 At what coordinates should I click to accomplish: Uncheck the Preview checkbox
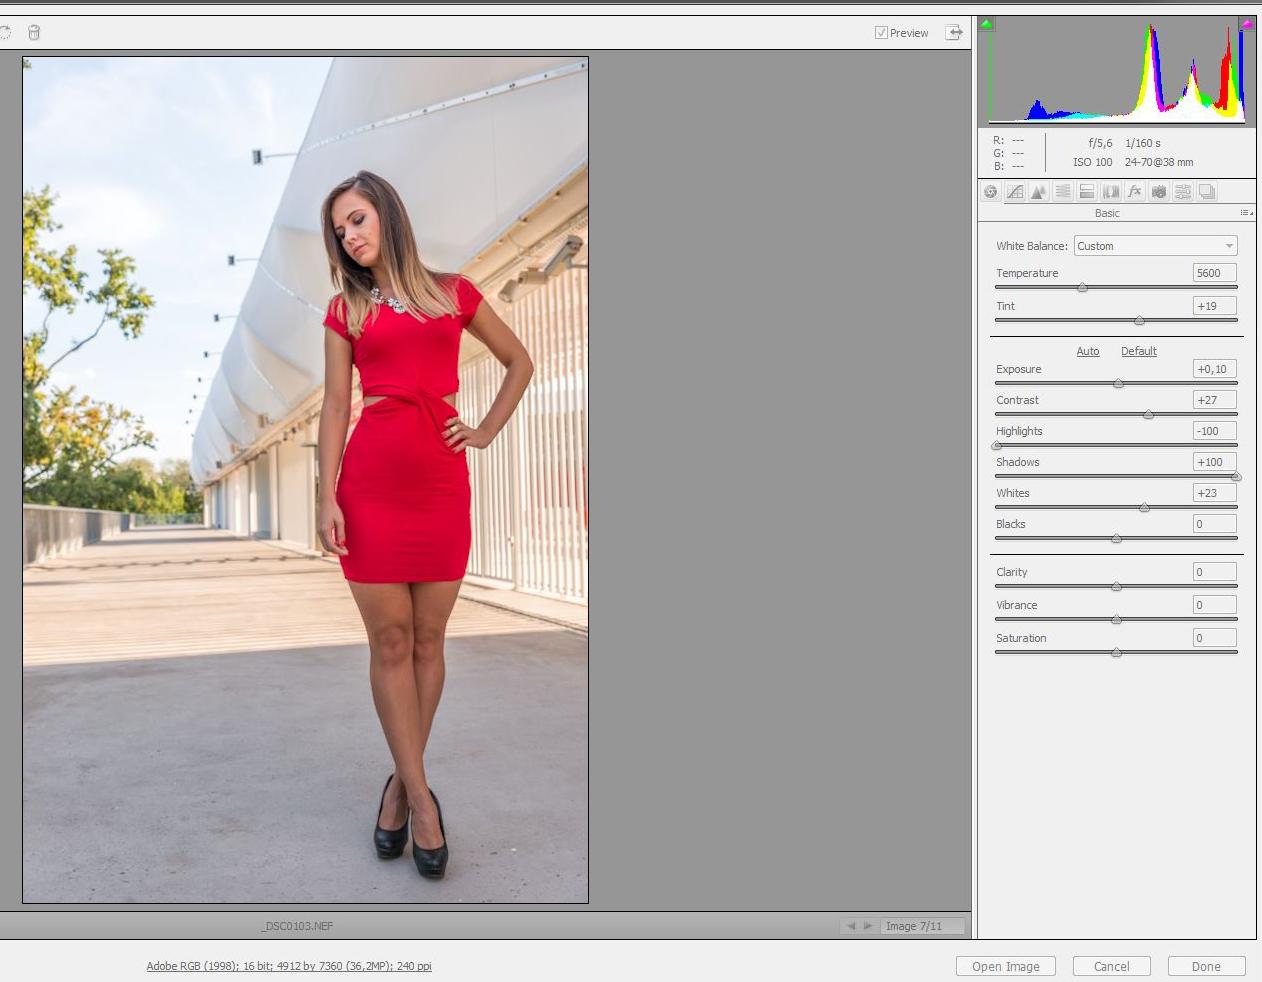tap(881, 33)
